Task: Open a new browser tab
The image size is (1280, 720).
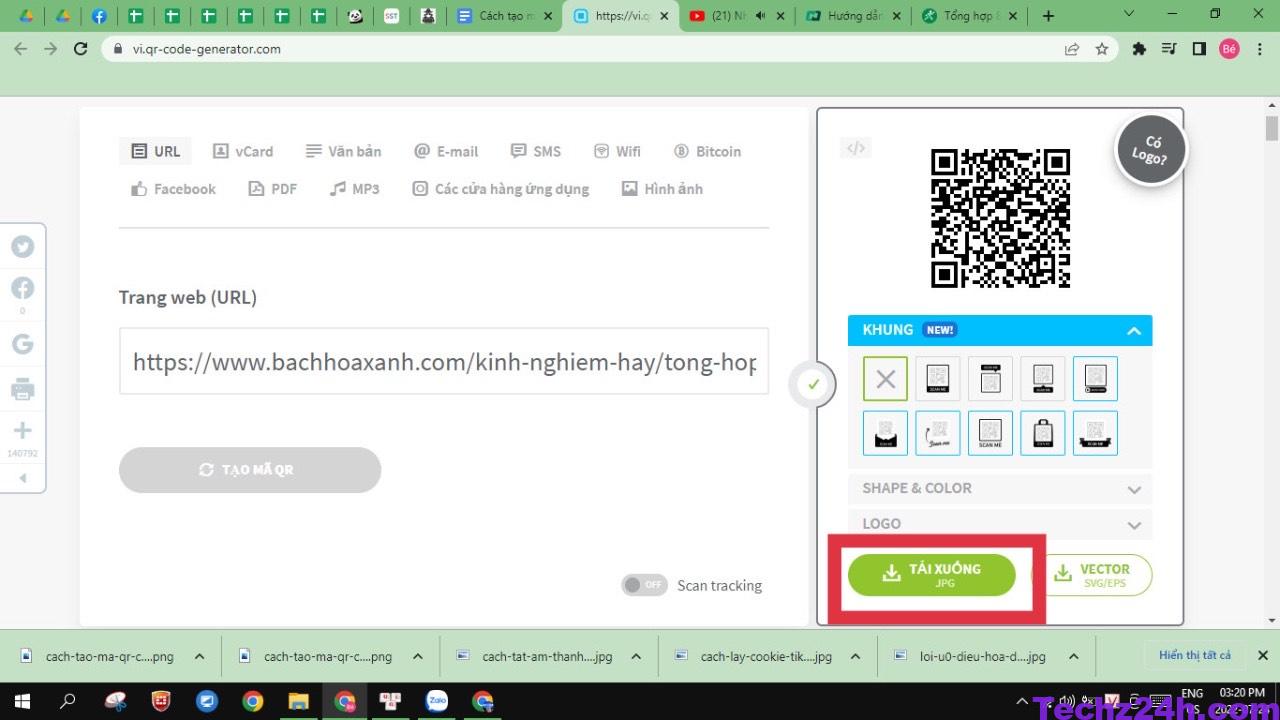Action: click(1048, 16)
